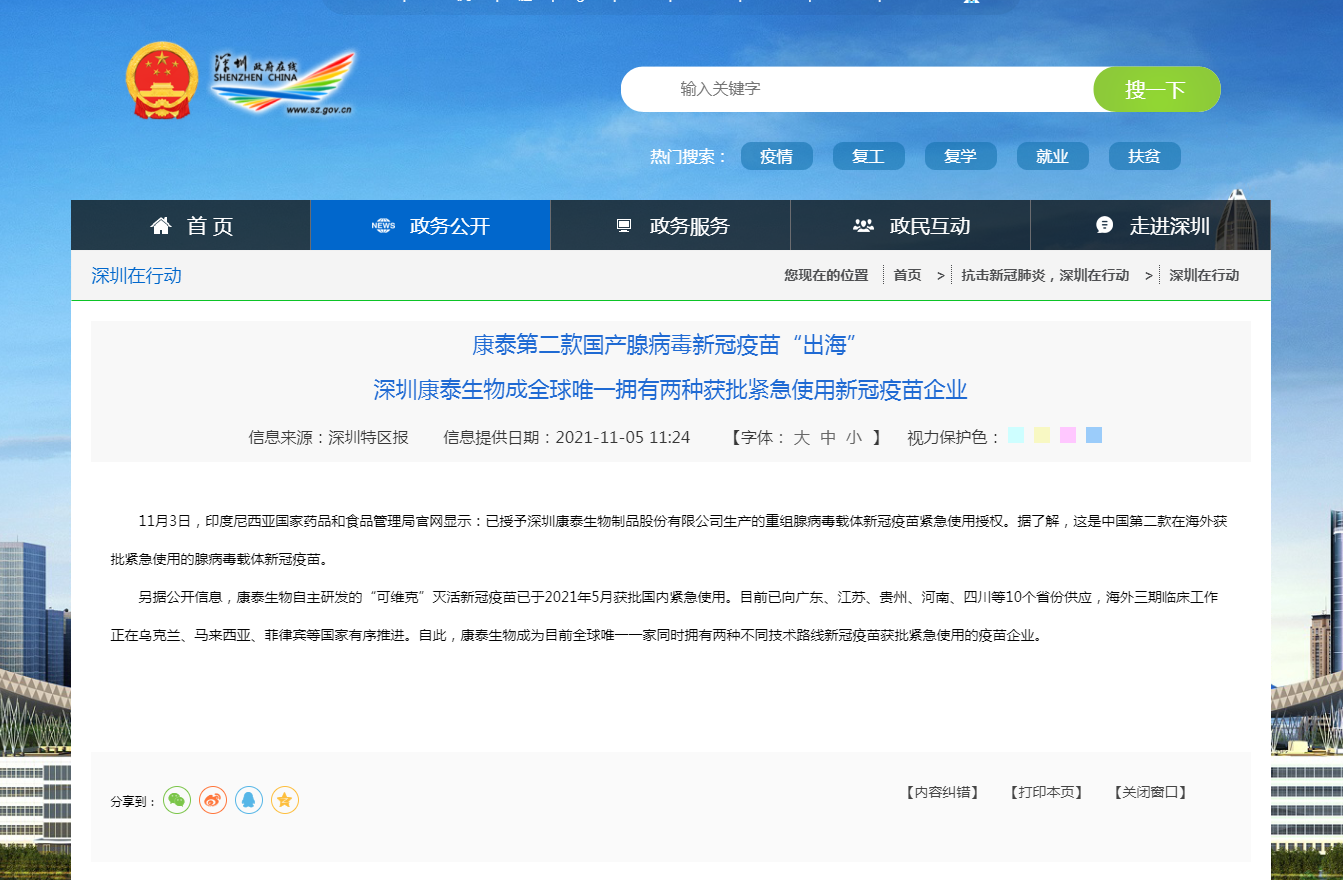Click date text 2021-11-05 11:24

(623, 437)
